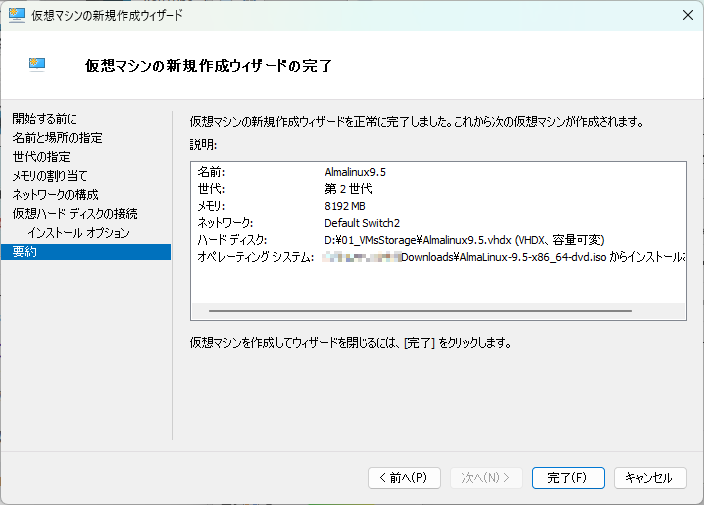704x505 pixels.
Task: Open the 世代の指定 step
Action: point(41,157)
